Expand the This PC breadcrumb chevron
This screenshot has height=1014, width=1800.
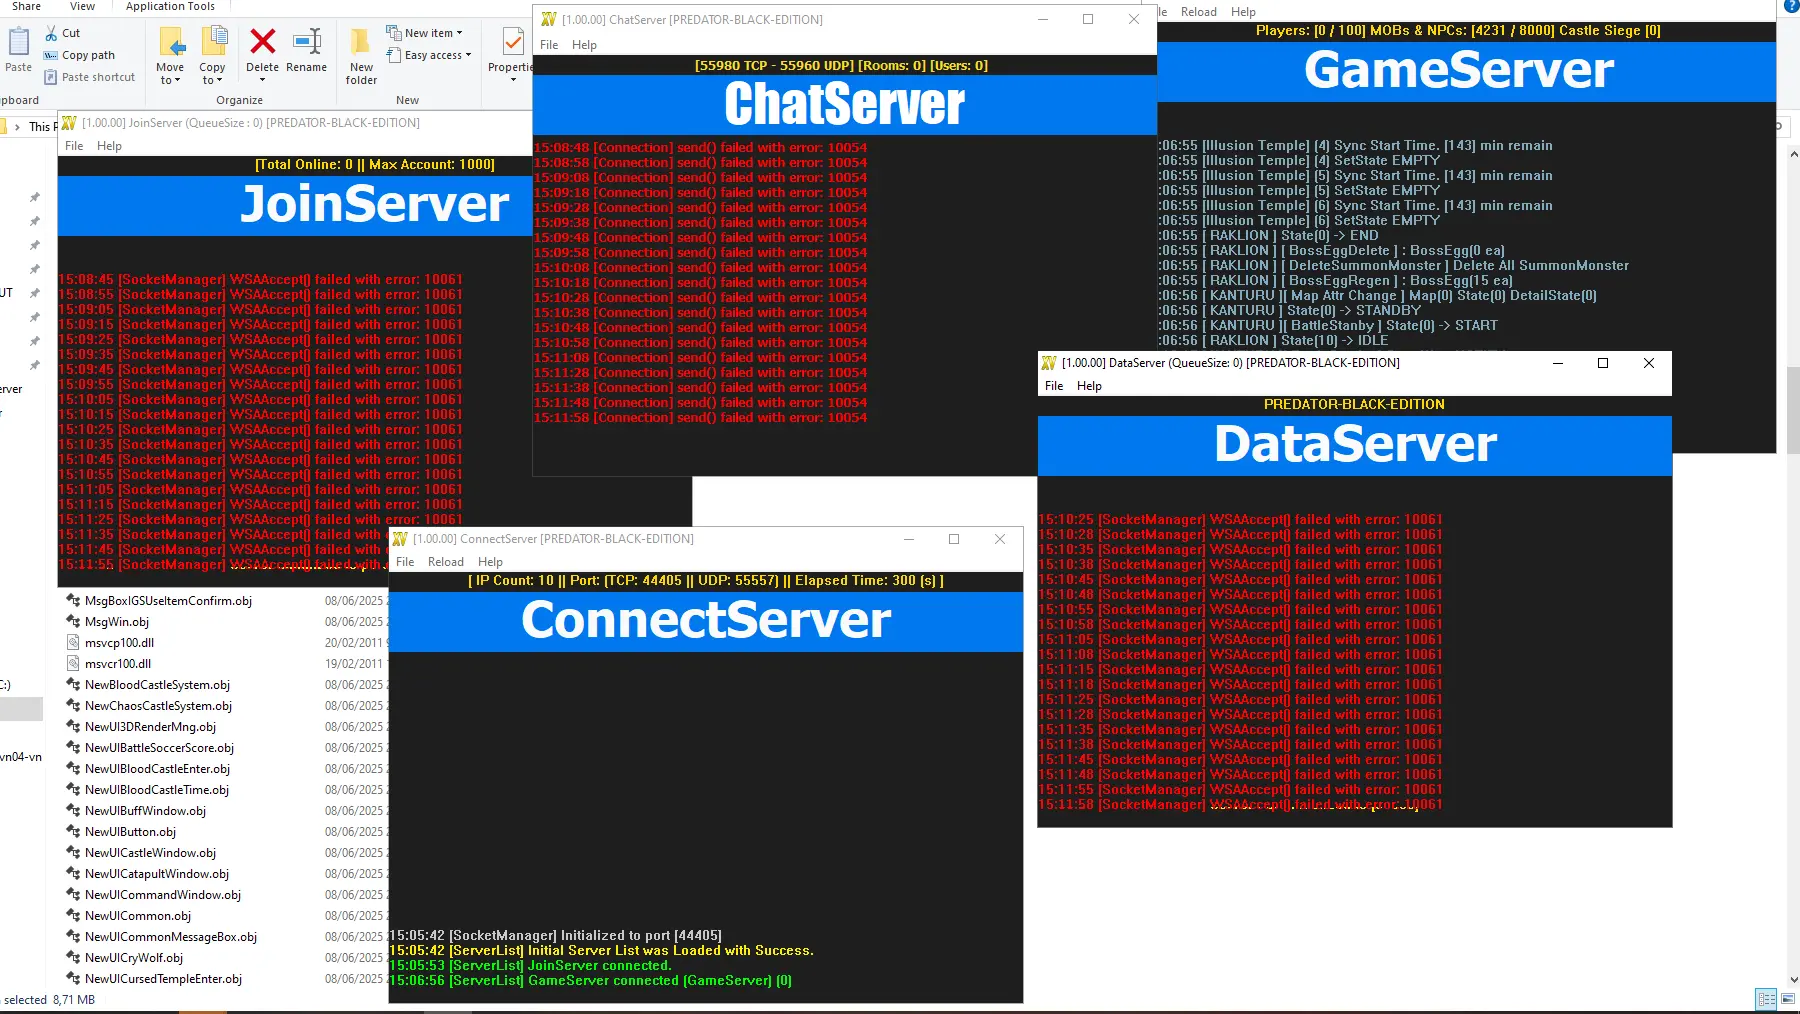click(17, 127)
